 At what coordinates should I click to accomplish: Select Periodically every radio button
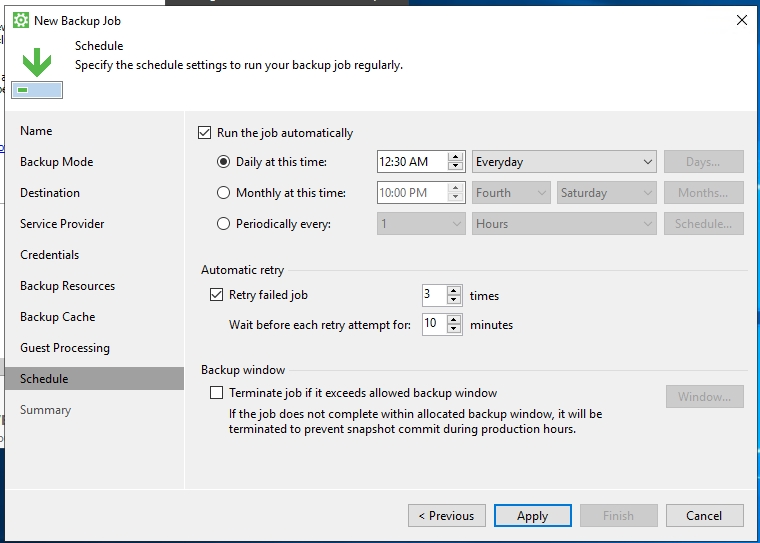click(x=224, y=224)
